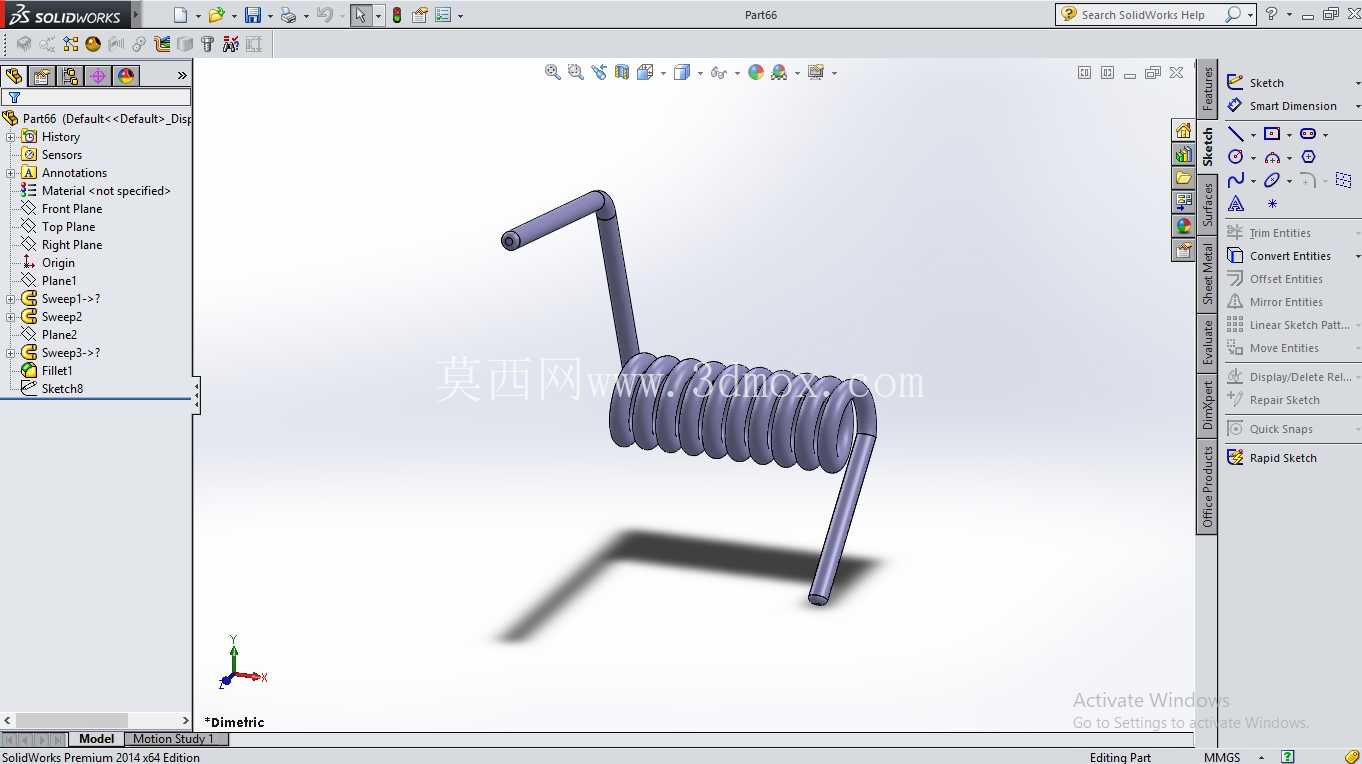The width and height of the screenshot is (1362, 764).
Task: Select Fillet1 in feature tree
Action: pos(57,371)
